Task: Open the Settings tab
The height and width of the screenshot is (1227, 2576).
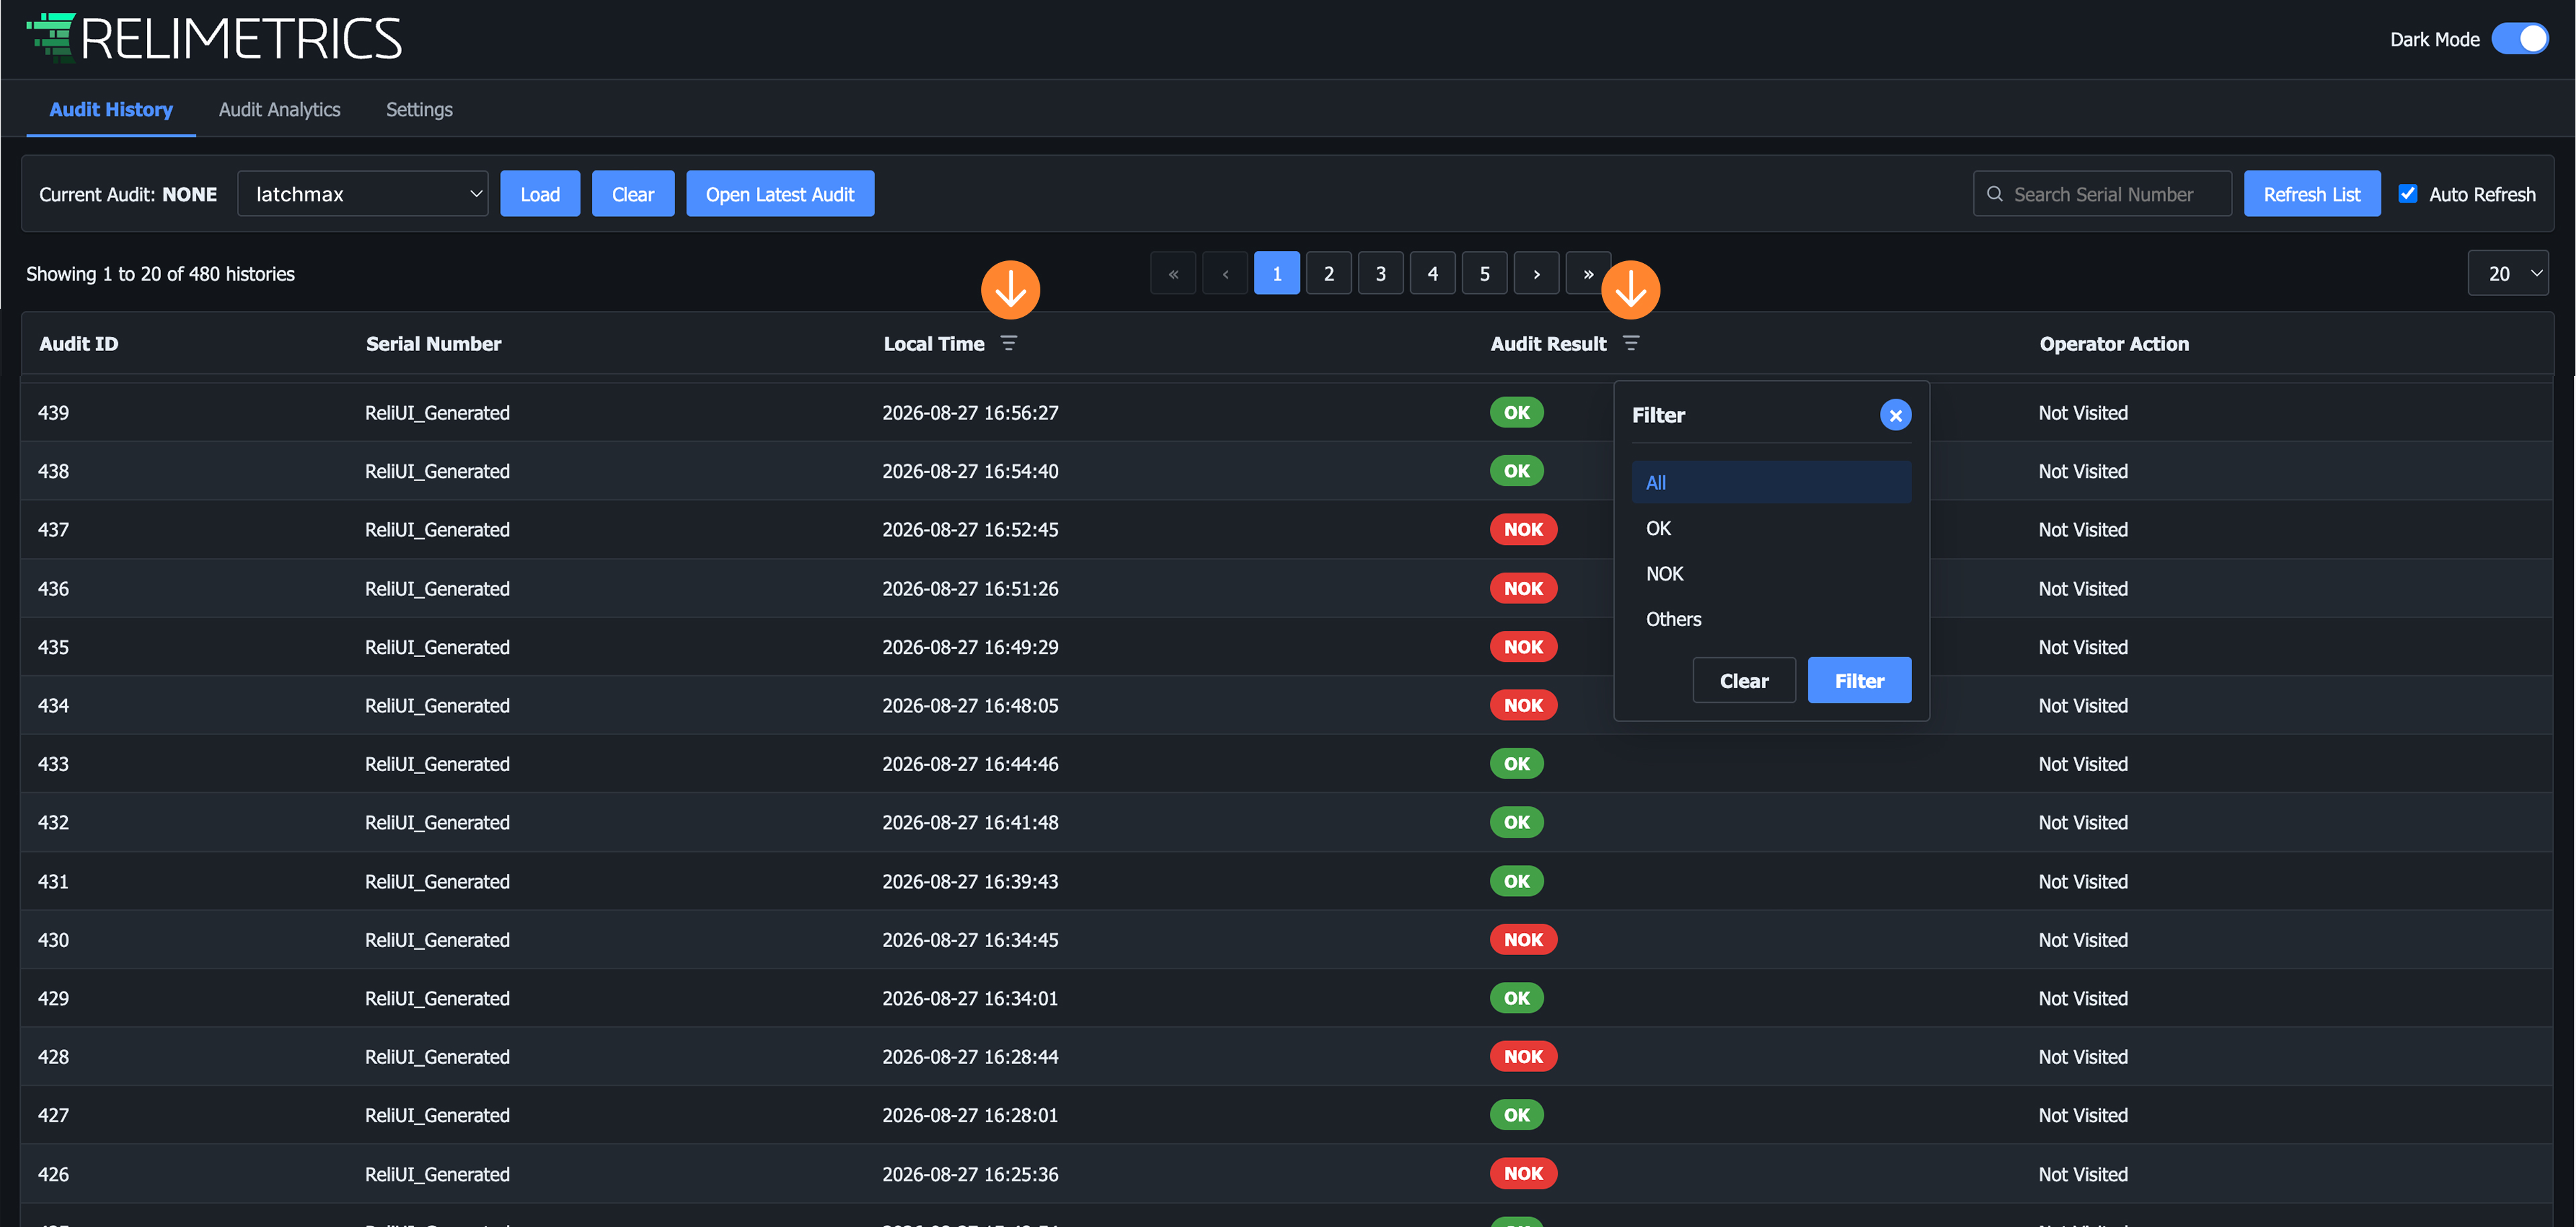Action: 419,109
